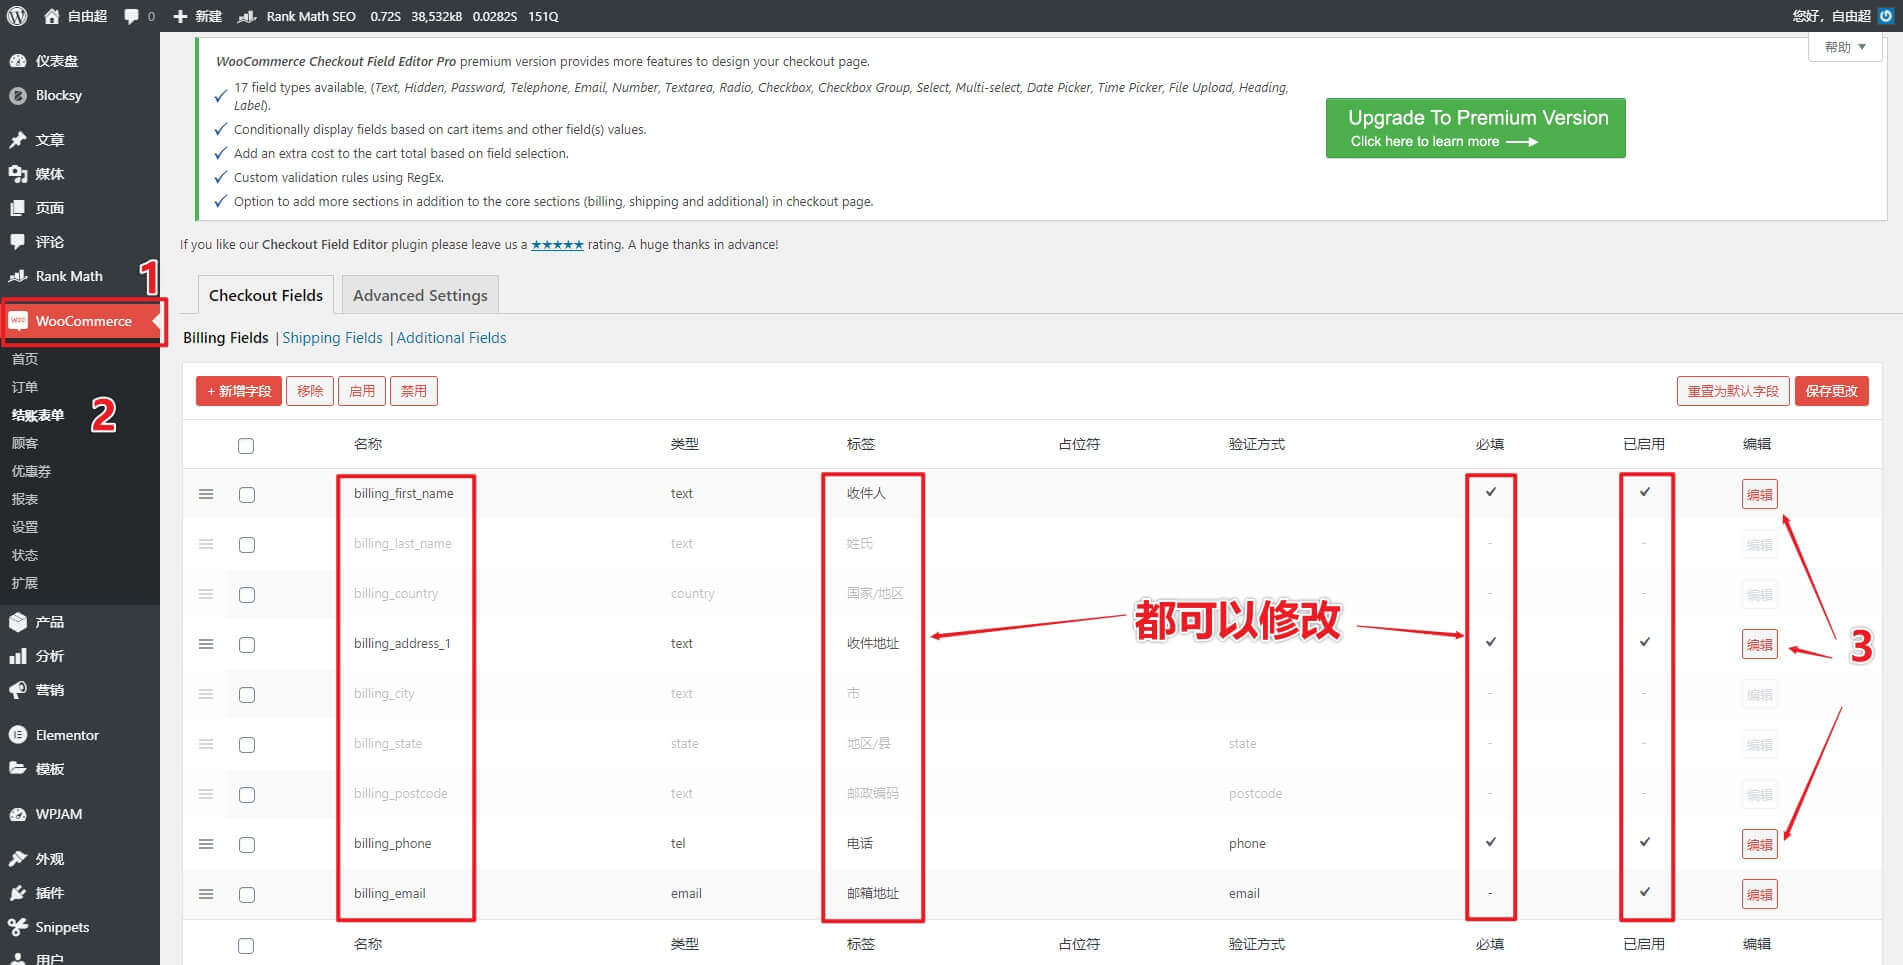Switch to the Advanced Settings tab
Image resolution: width=1903 pixels, height=965 pixels.
click(420, 295)
